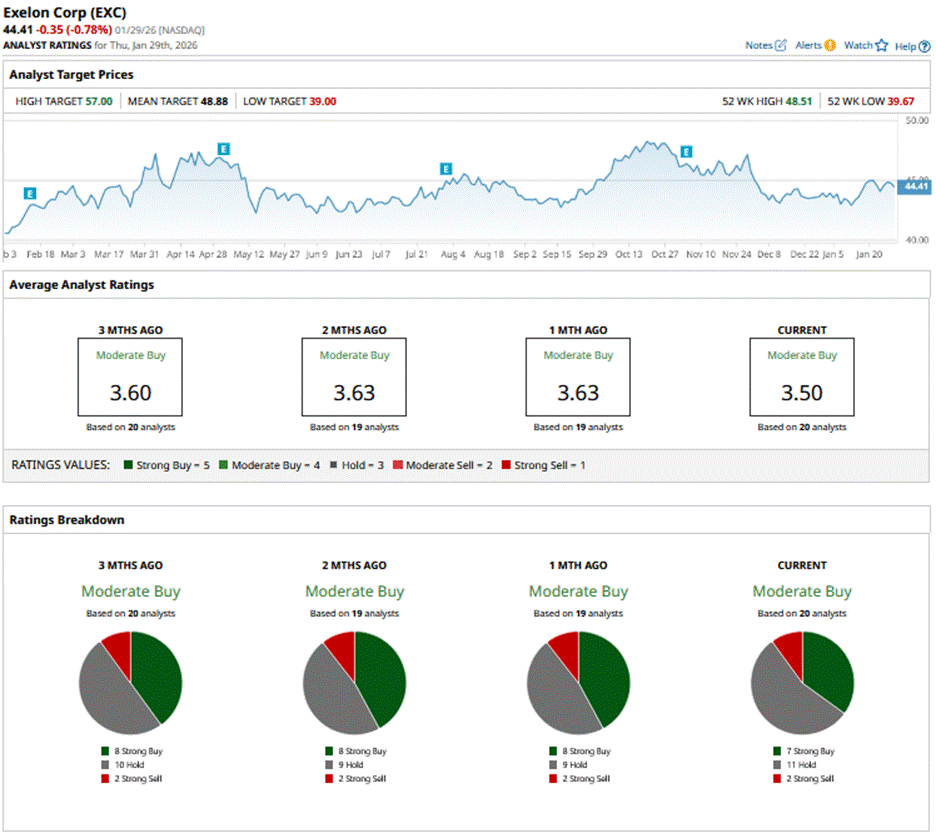Screen dimensions: 936x838
Task: Select the CURRENT rating box showing 3.50
Action: 802,376
